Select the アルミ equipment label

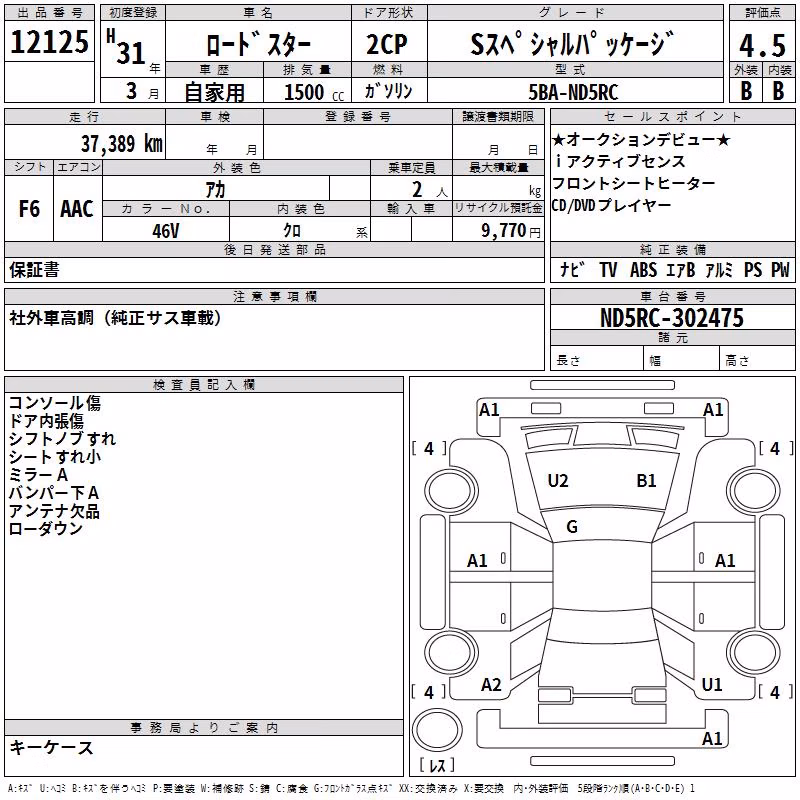coord(719,269)
